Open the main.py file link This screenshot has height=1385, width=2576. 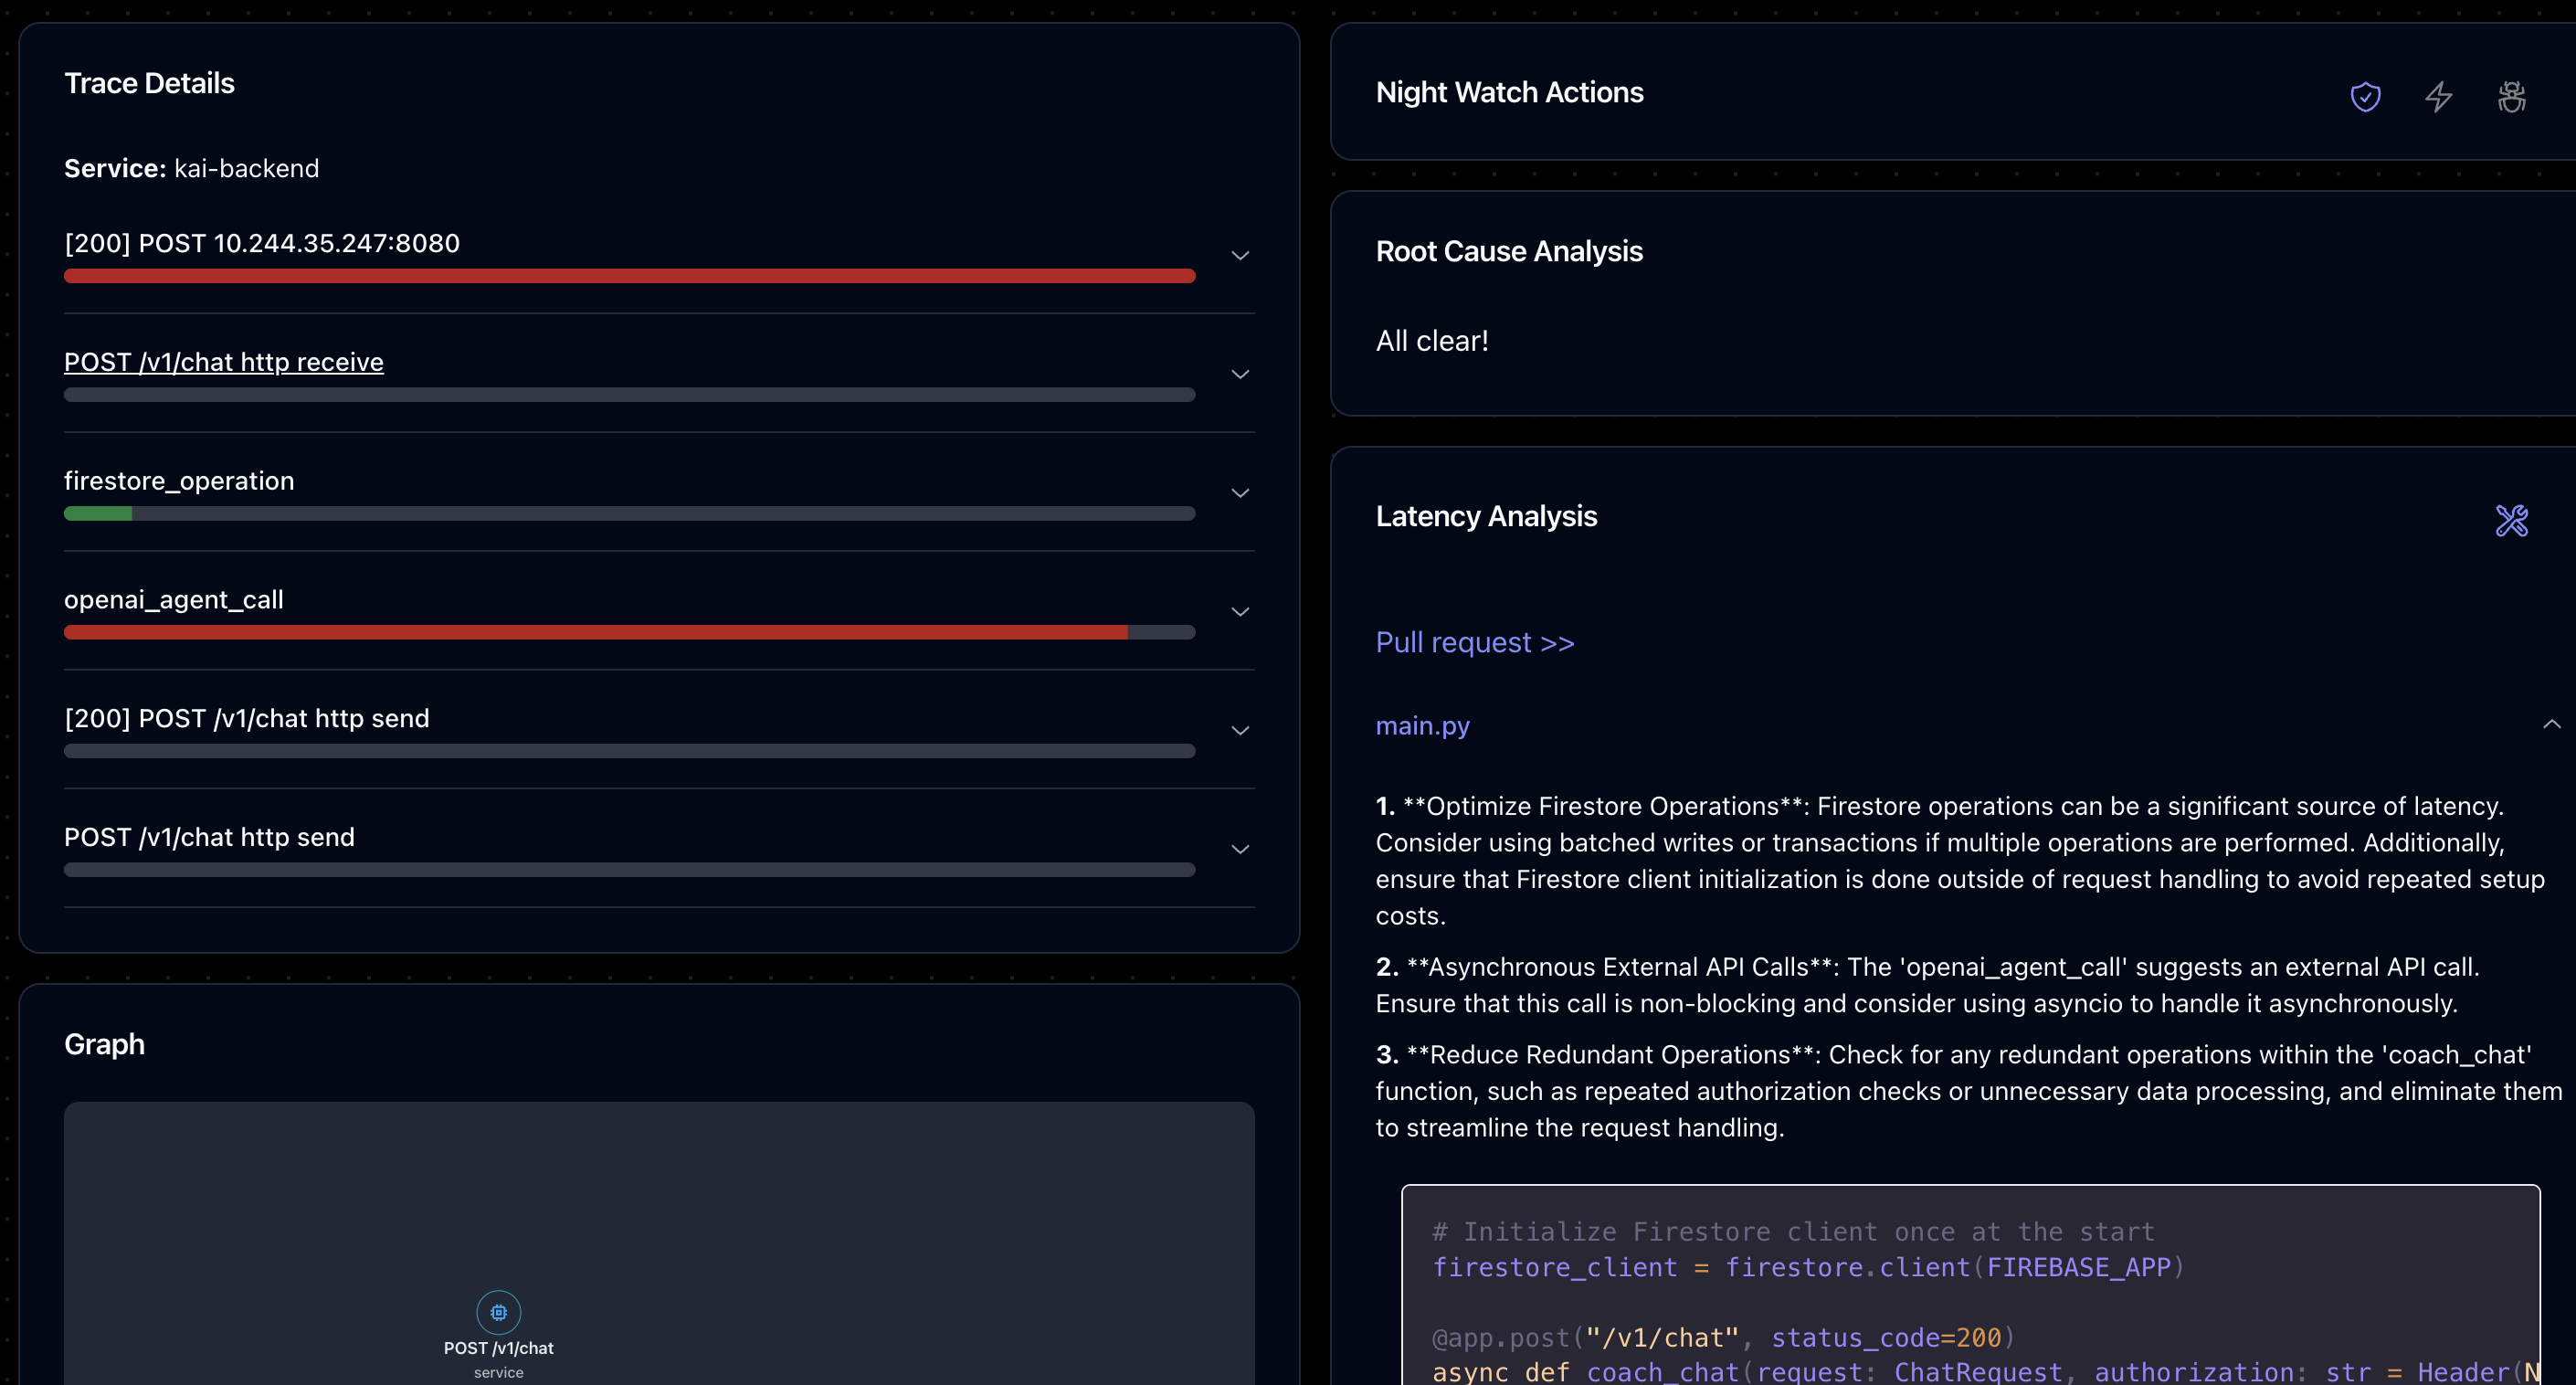coord(1422,726)
